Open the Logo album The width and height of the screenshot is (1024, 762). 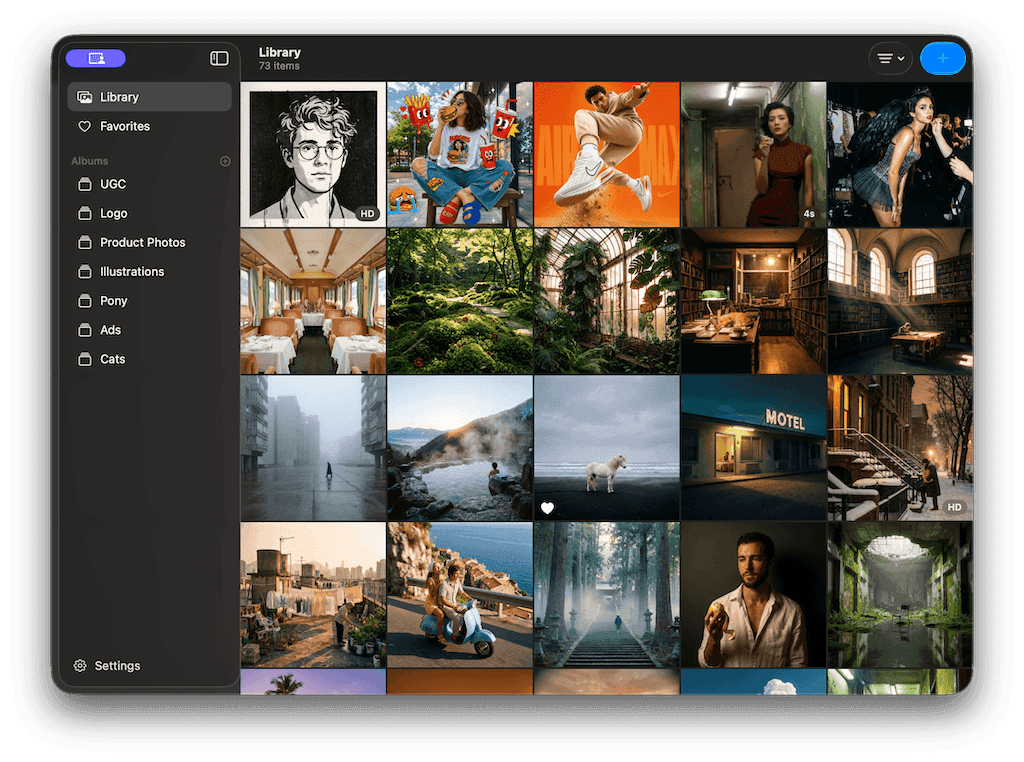point(150,214)
